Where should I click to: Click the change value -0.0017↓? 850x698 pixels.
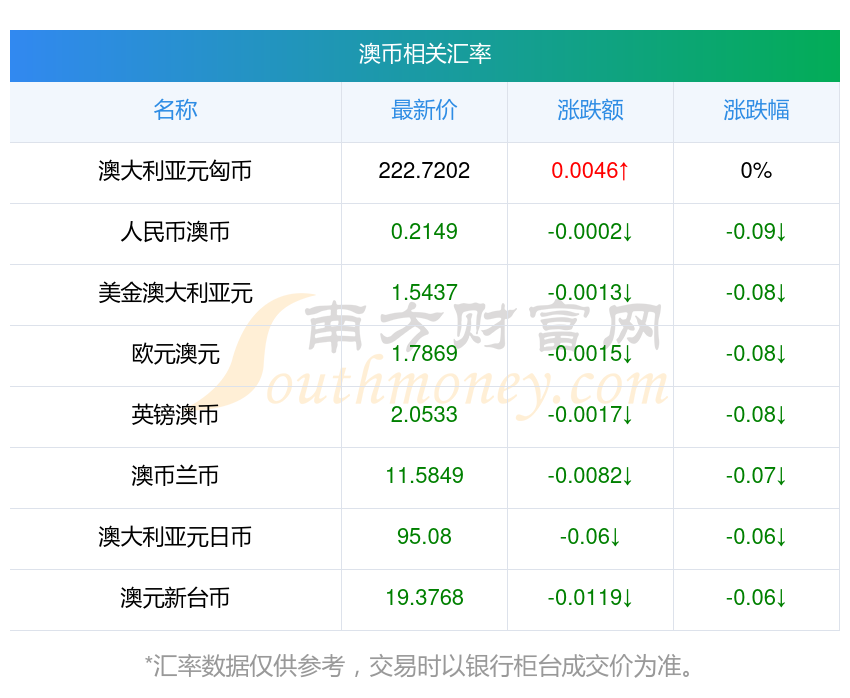(x=590, y=415)
